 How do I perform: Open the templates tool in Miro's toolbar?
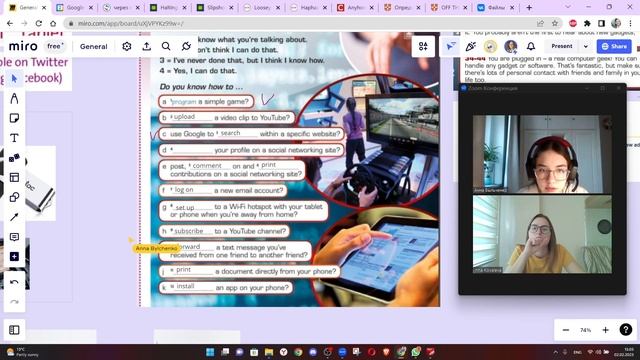click(14, 178)
